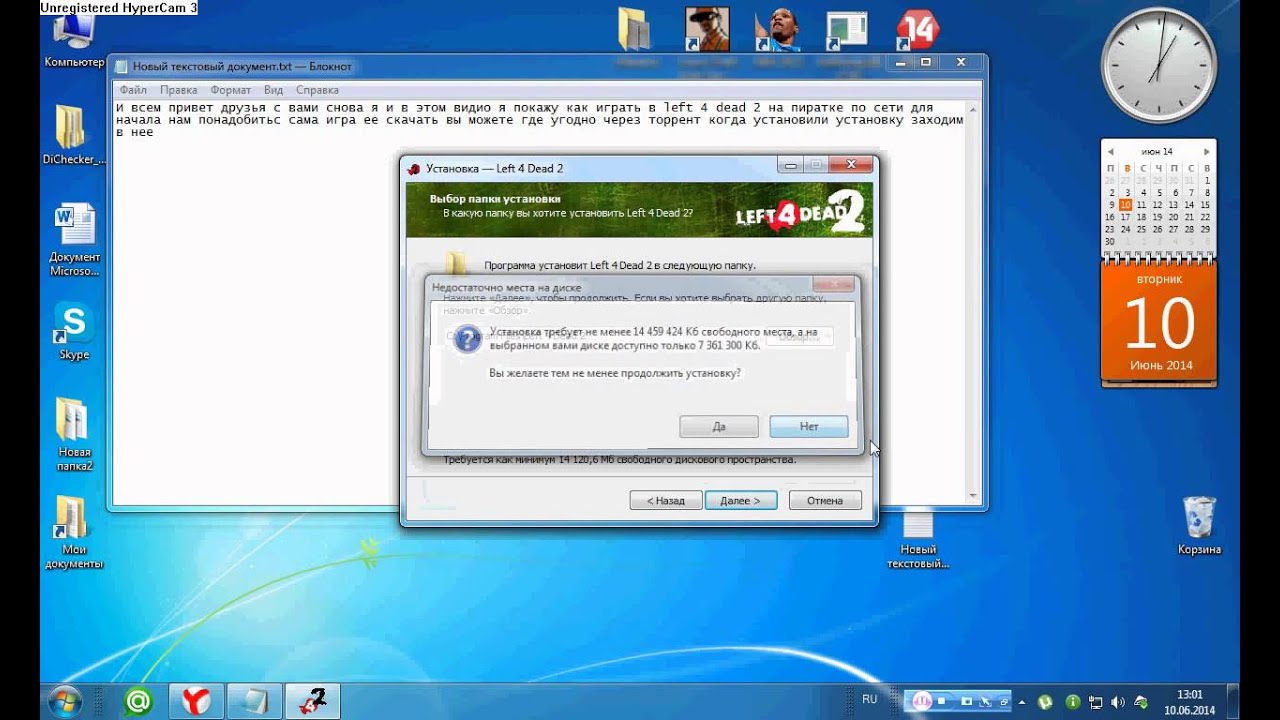Restore HyperCam window from its mini toolbar
Screen dimensions: 1280x720
click(1004, 702)
